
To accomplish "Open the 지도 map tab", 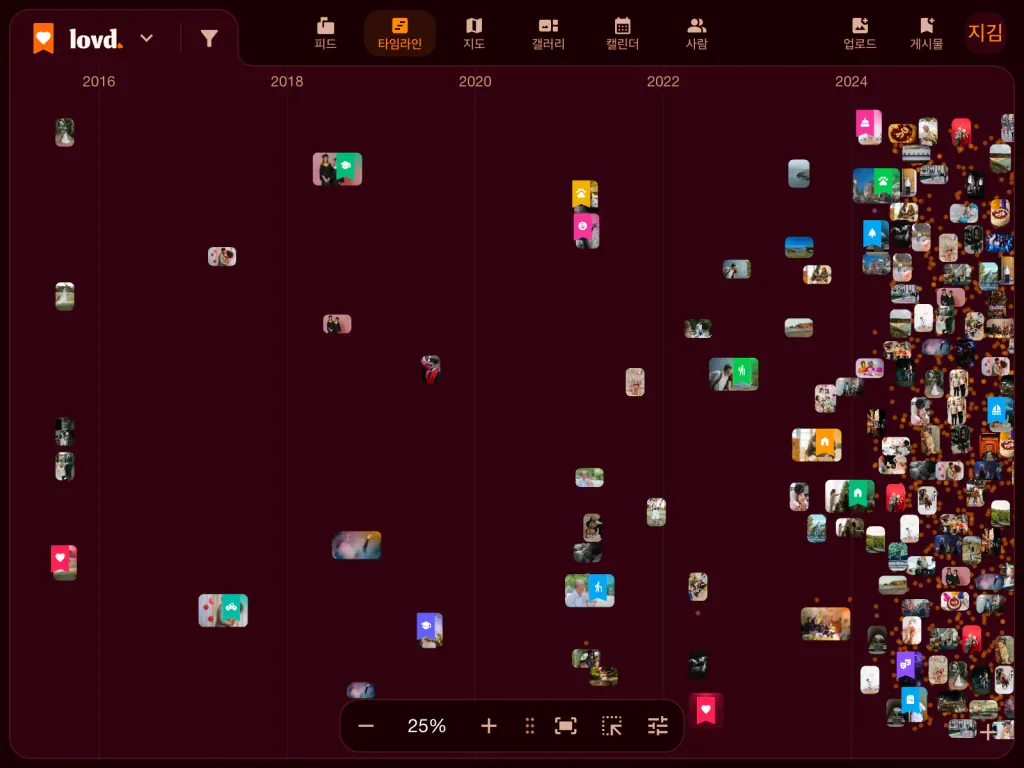I will click(474, 34).
